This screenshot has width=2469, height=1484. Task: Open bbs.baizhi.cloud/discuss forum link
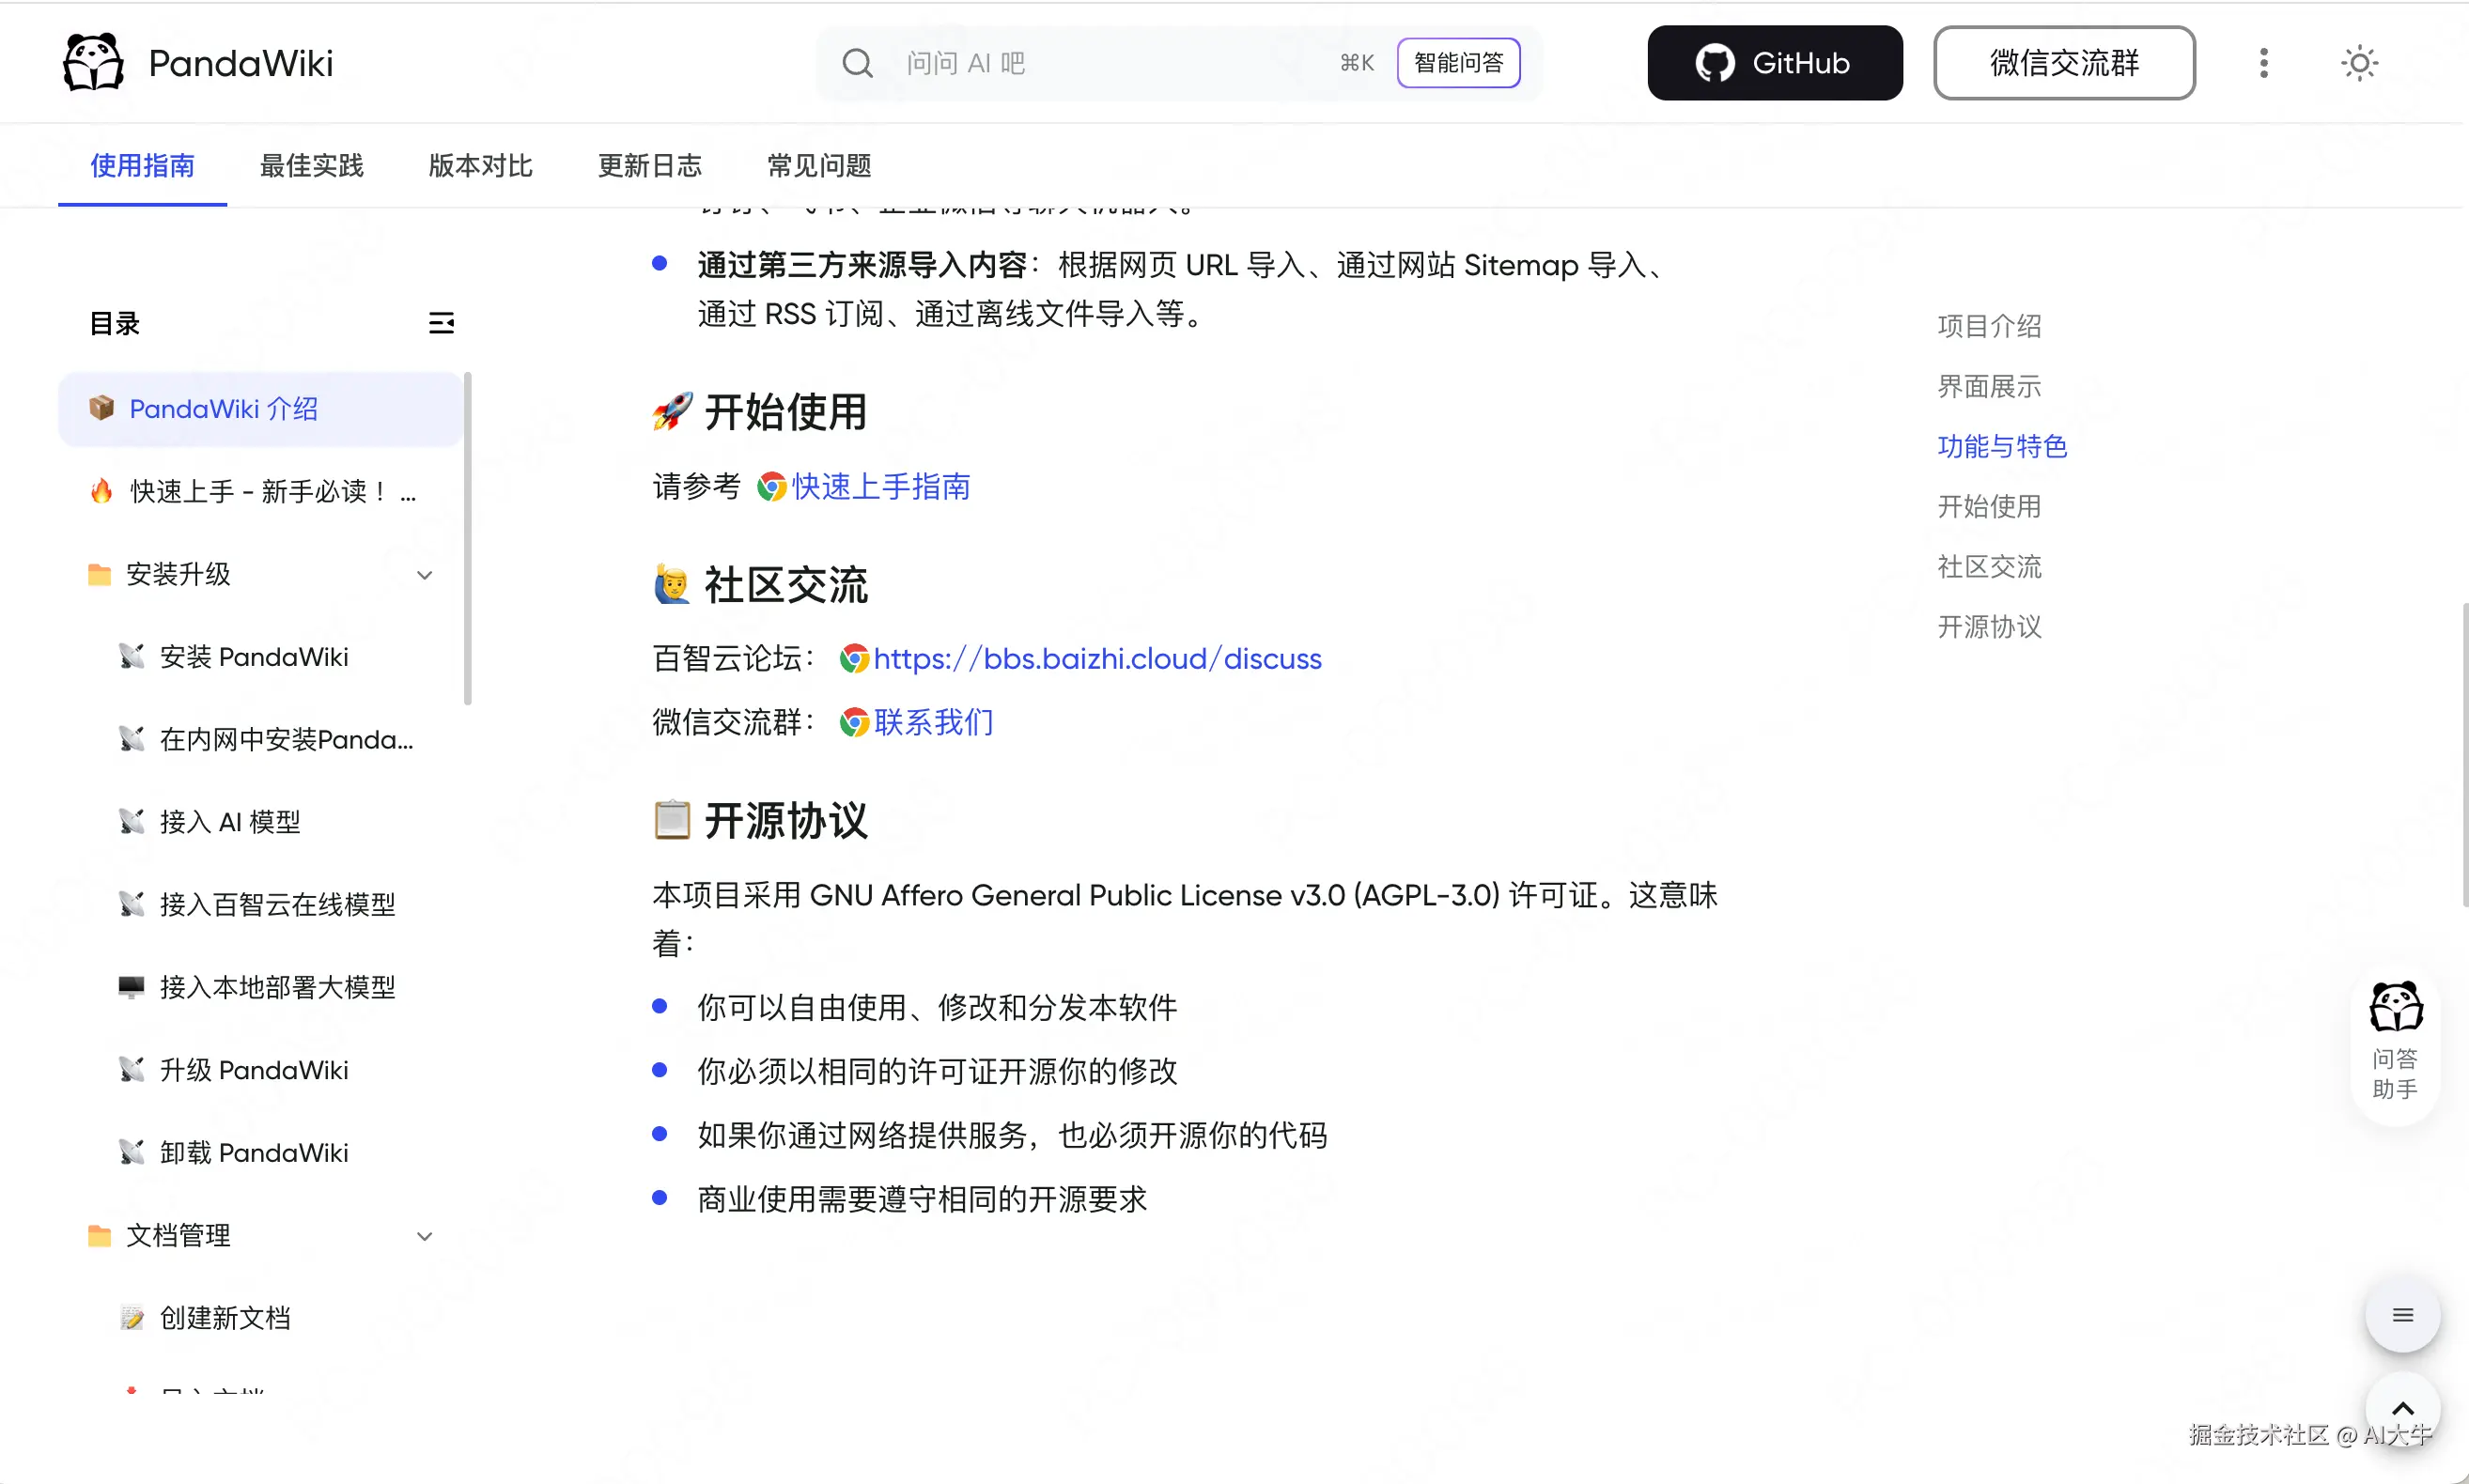1096,659
